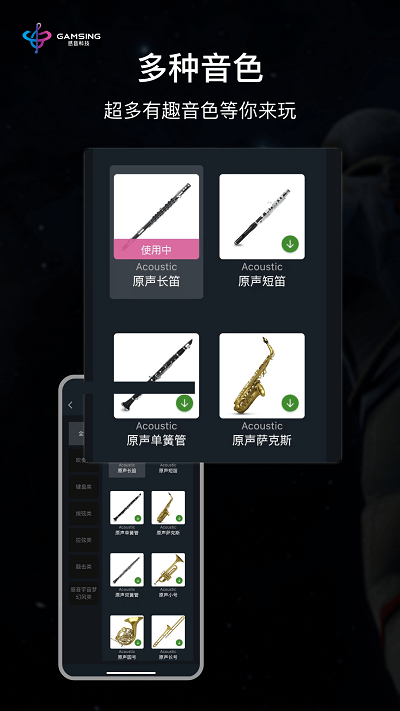Download the trumpet 原声小号 sound
The width and height of the screenshot is (400, 711).
click(179, 580)
